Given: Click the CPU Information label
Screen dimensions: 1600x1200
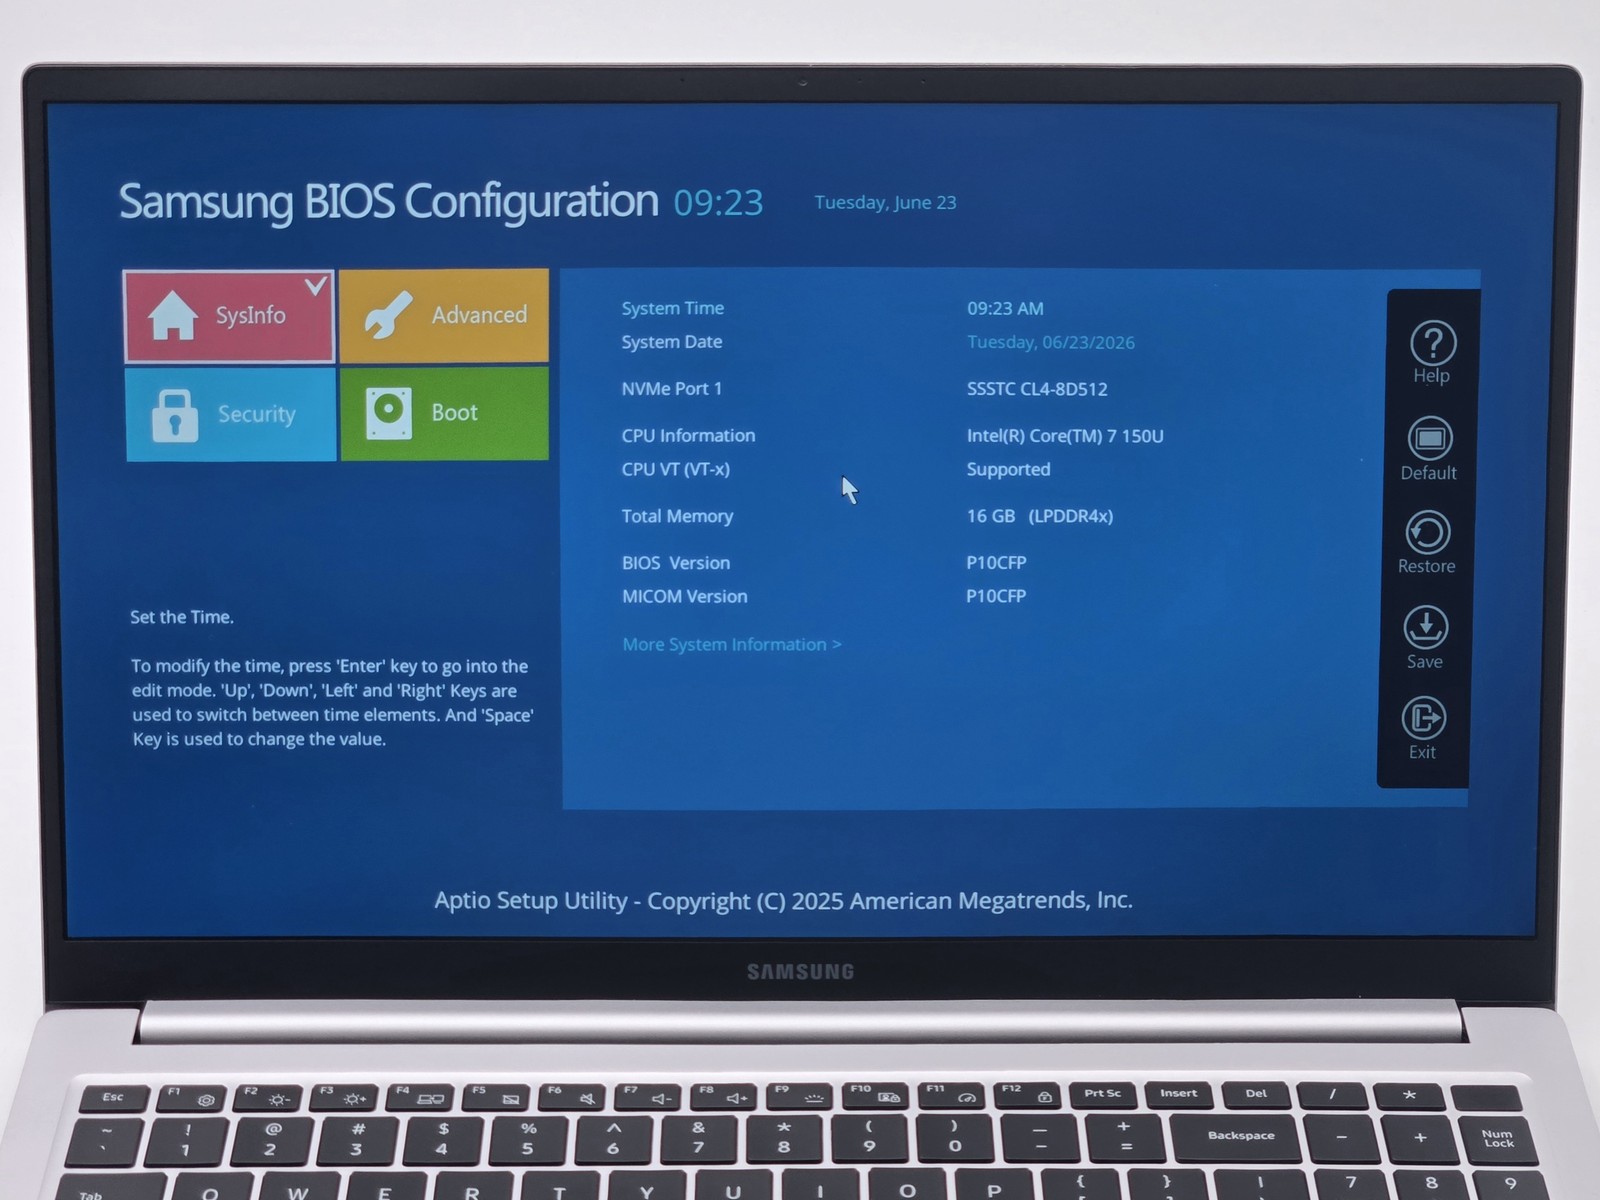Looking at the screenshot, I should pyautogui.click(x=688, y=436).
